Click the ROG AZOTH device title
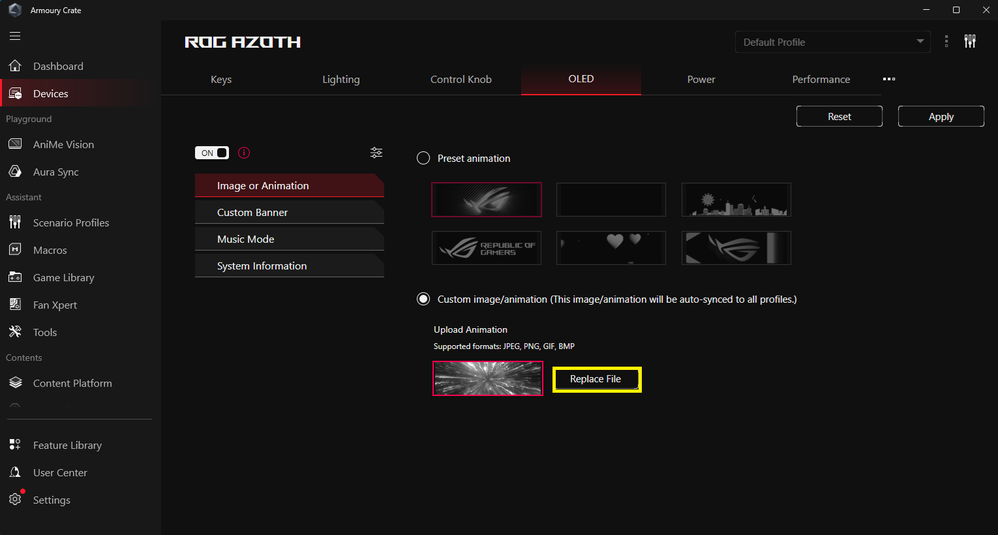 pos(242,42)
